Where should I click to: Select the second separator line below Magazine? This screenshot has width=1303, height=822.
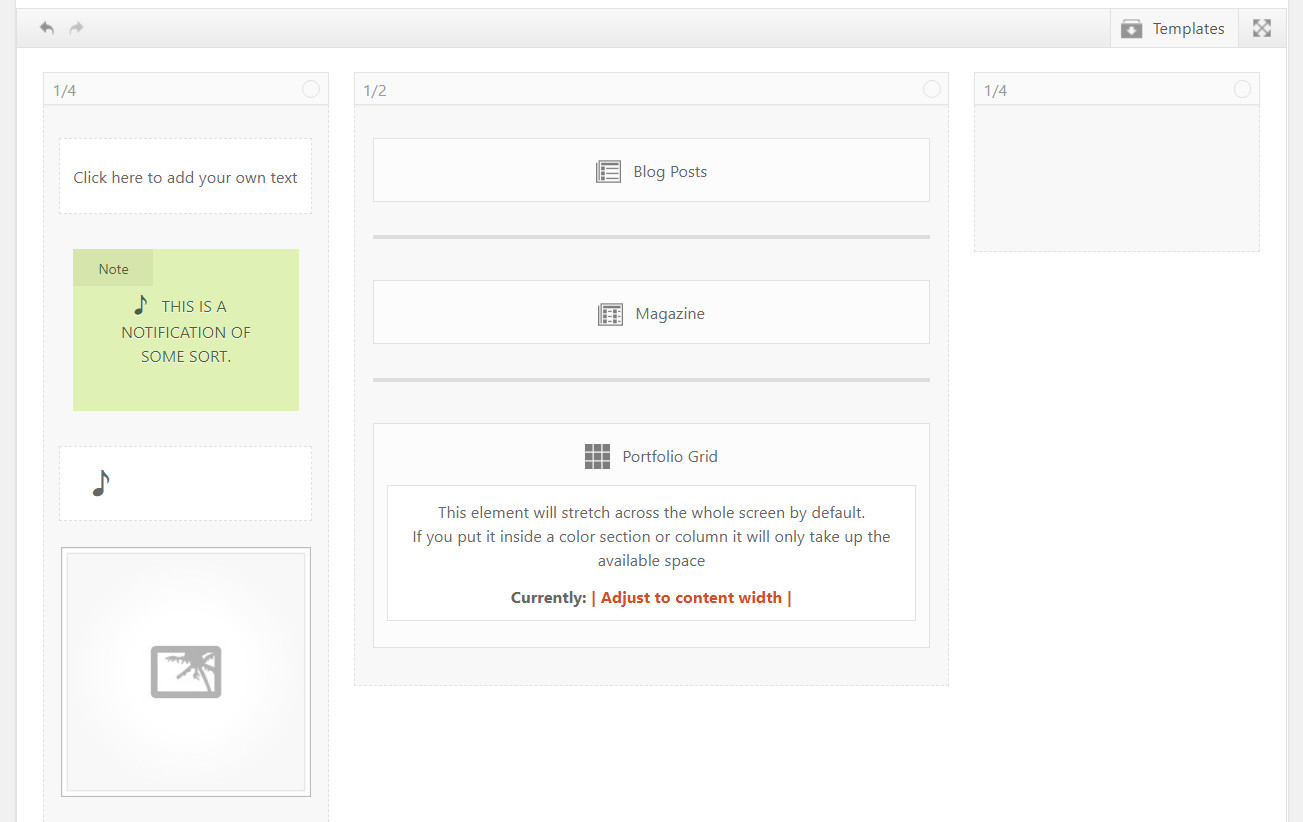[x=651, y=380]
